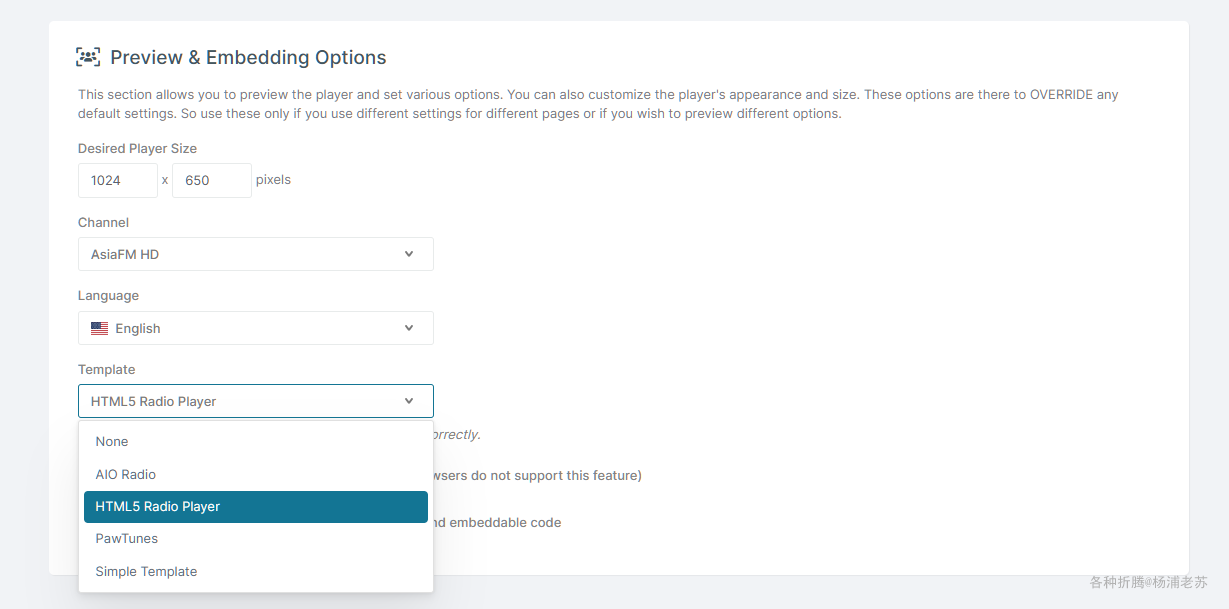
Task: Click the Template field label
Action: click(x=106, y=369)
